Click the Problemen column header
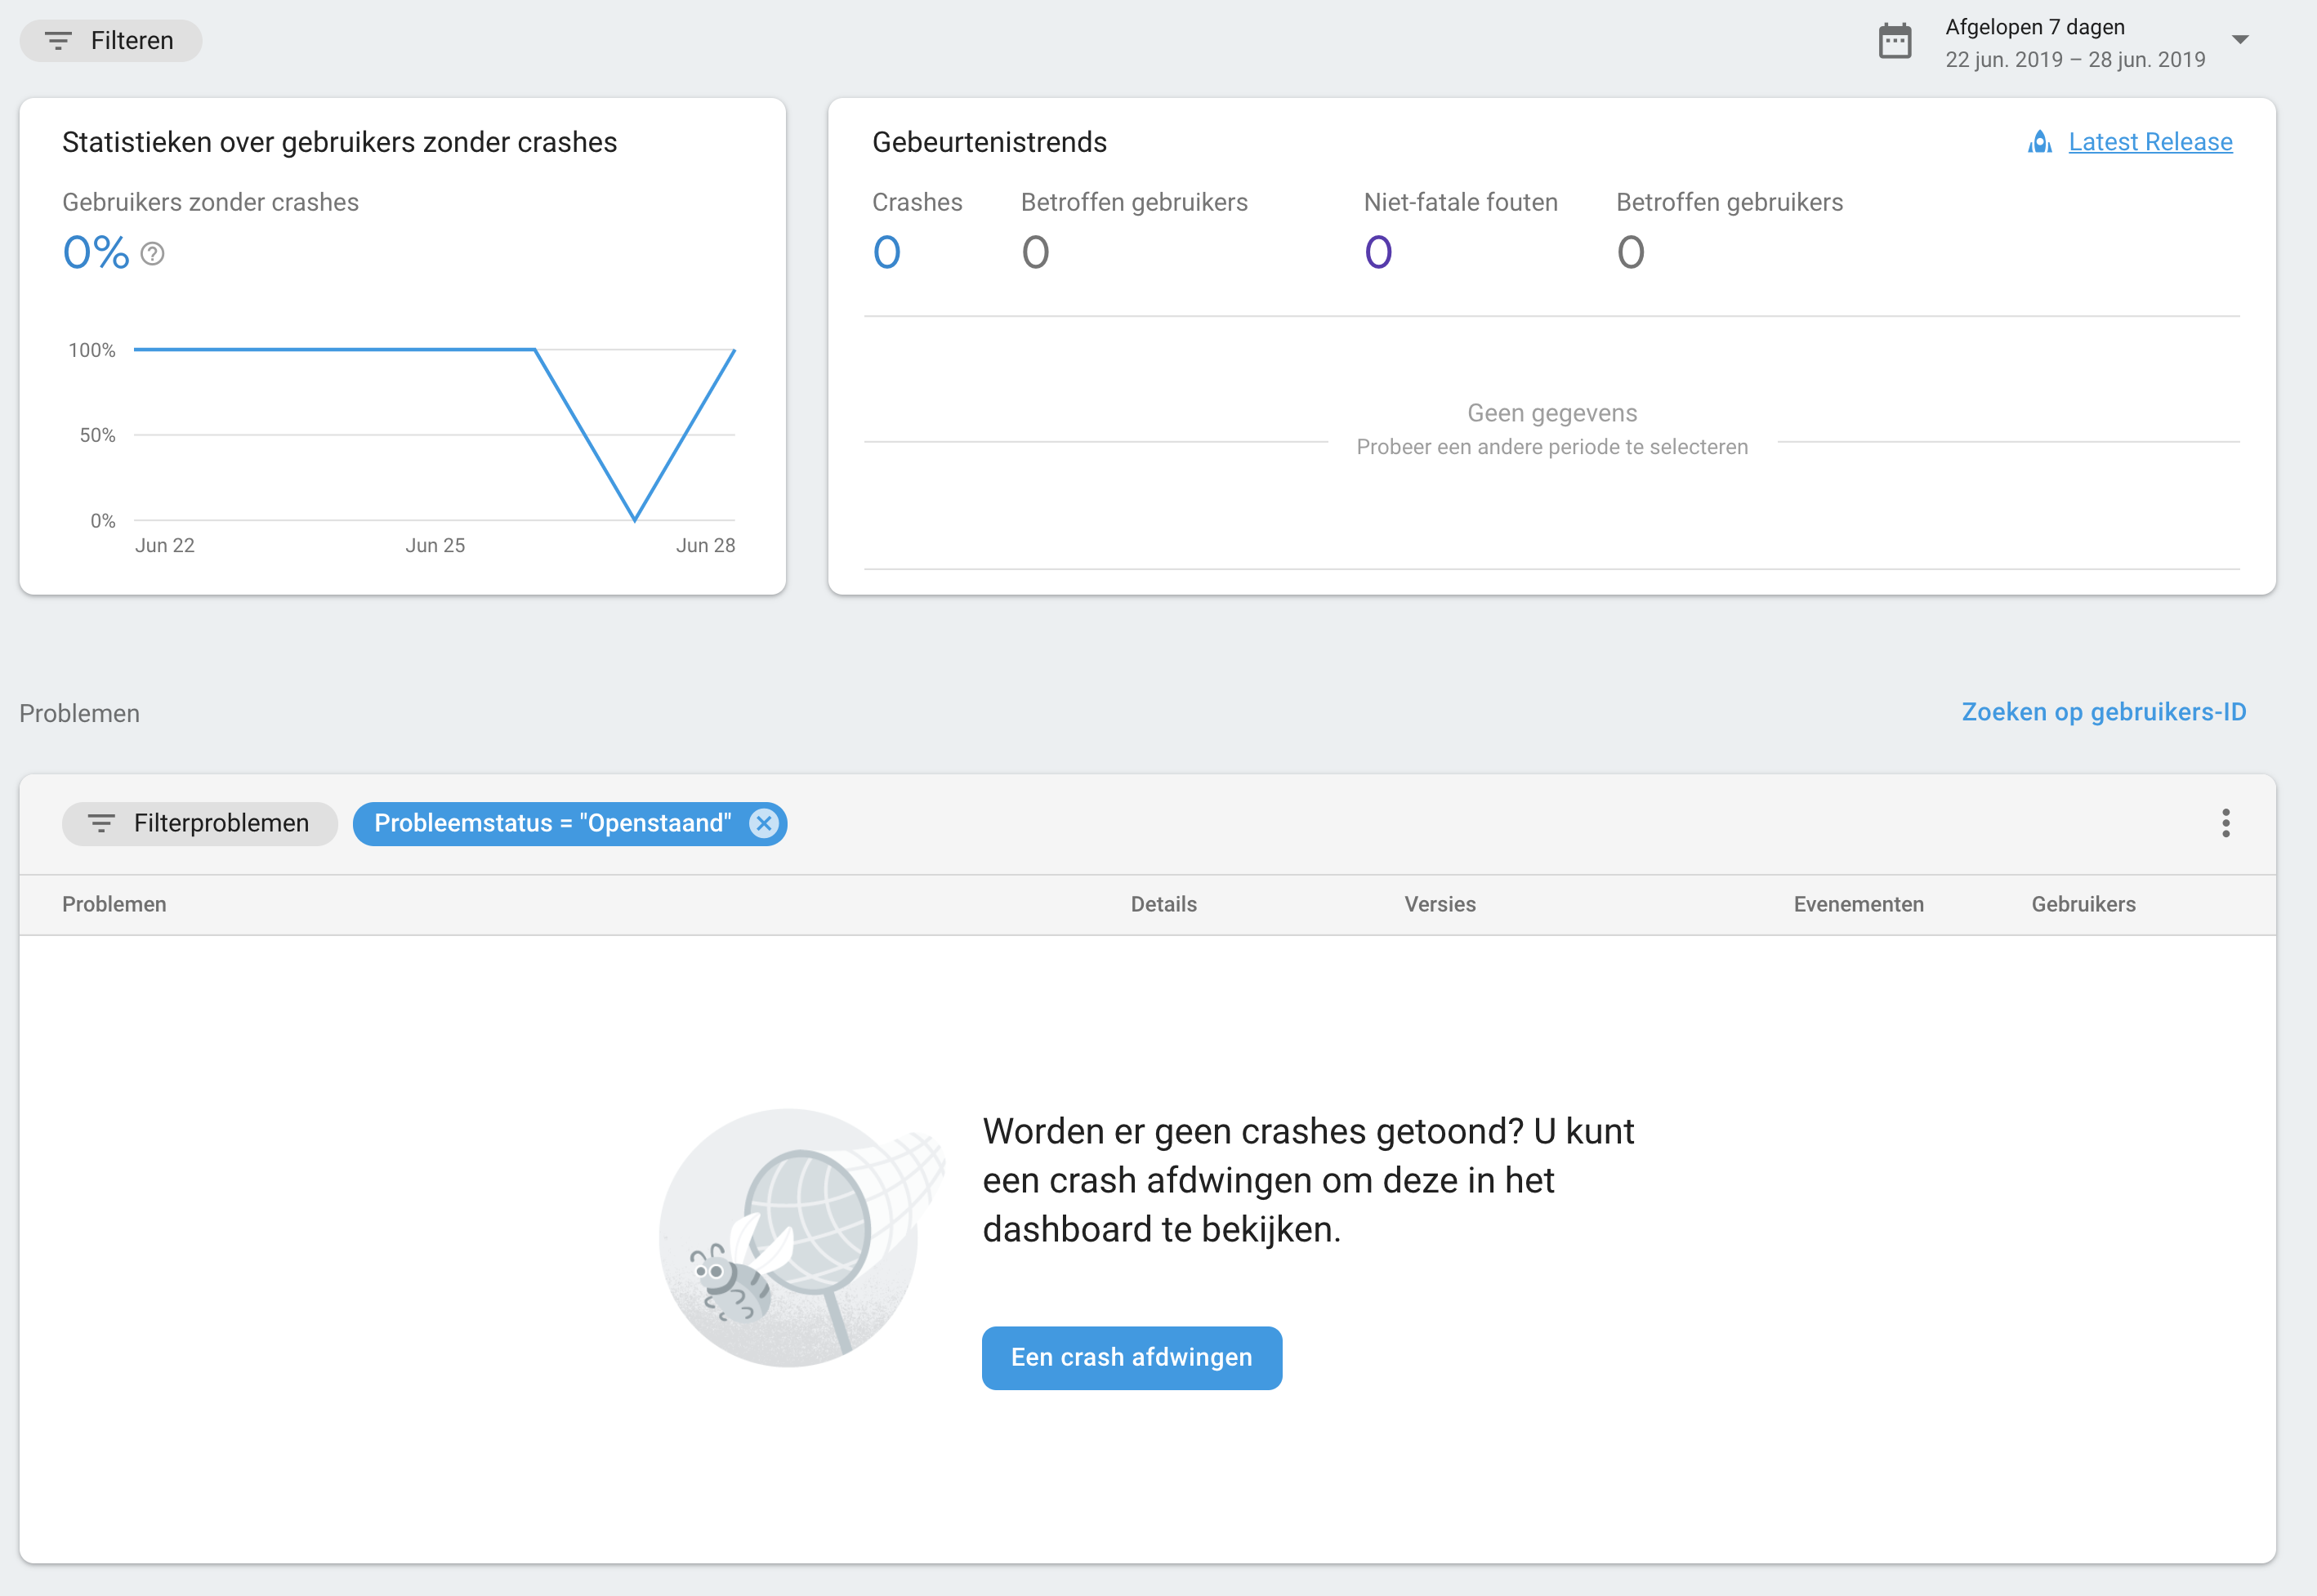 [x=114, y=904]
